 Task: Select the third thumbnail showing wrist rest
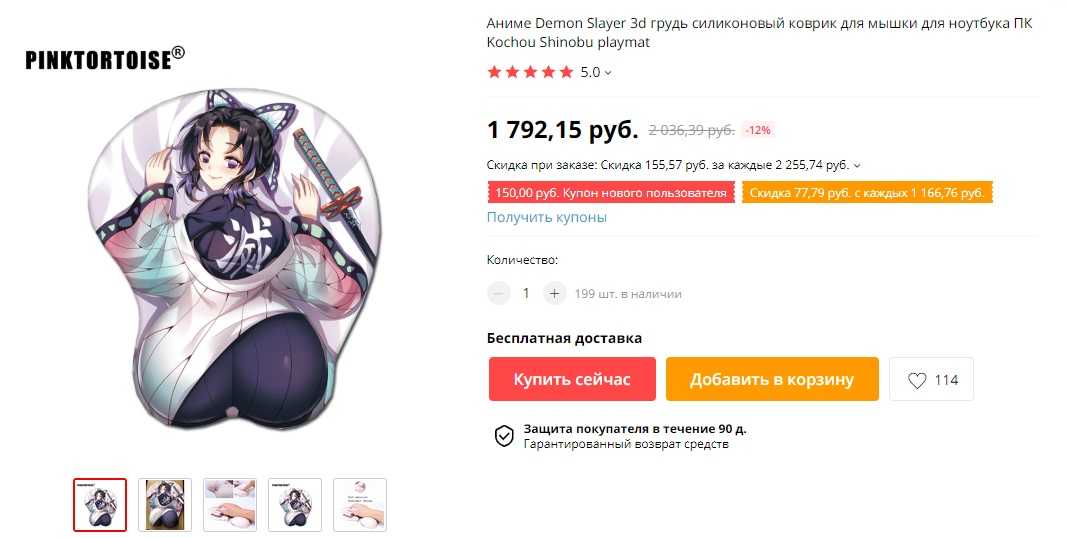pyautogui.click(x=230, y=505)
